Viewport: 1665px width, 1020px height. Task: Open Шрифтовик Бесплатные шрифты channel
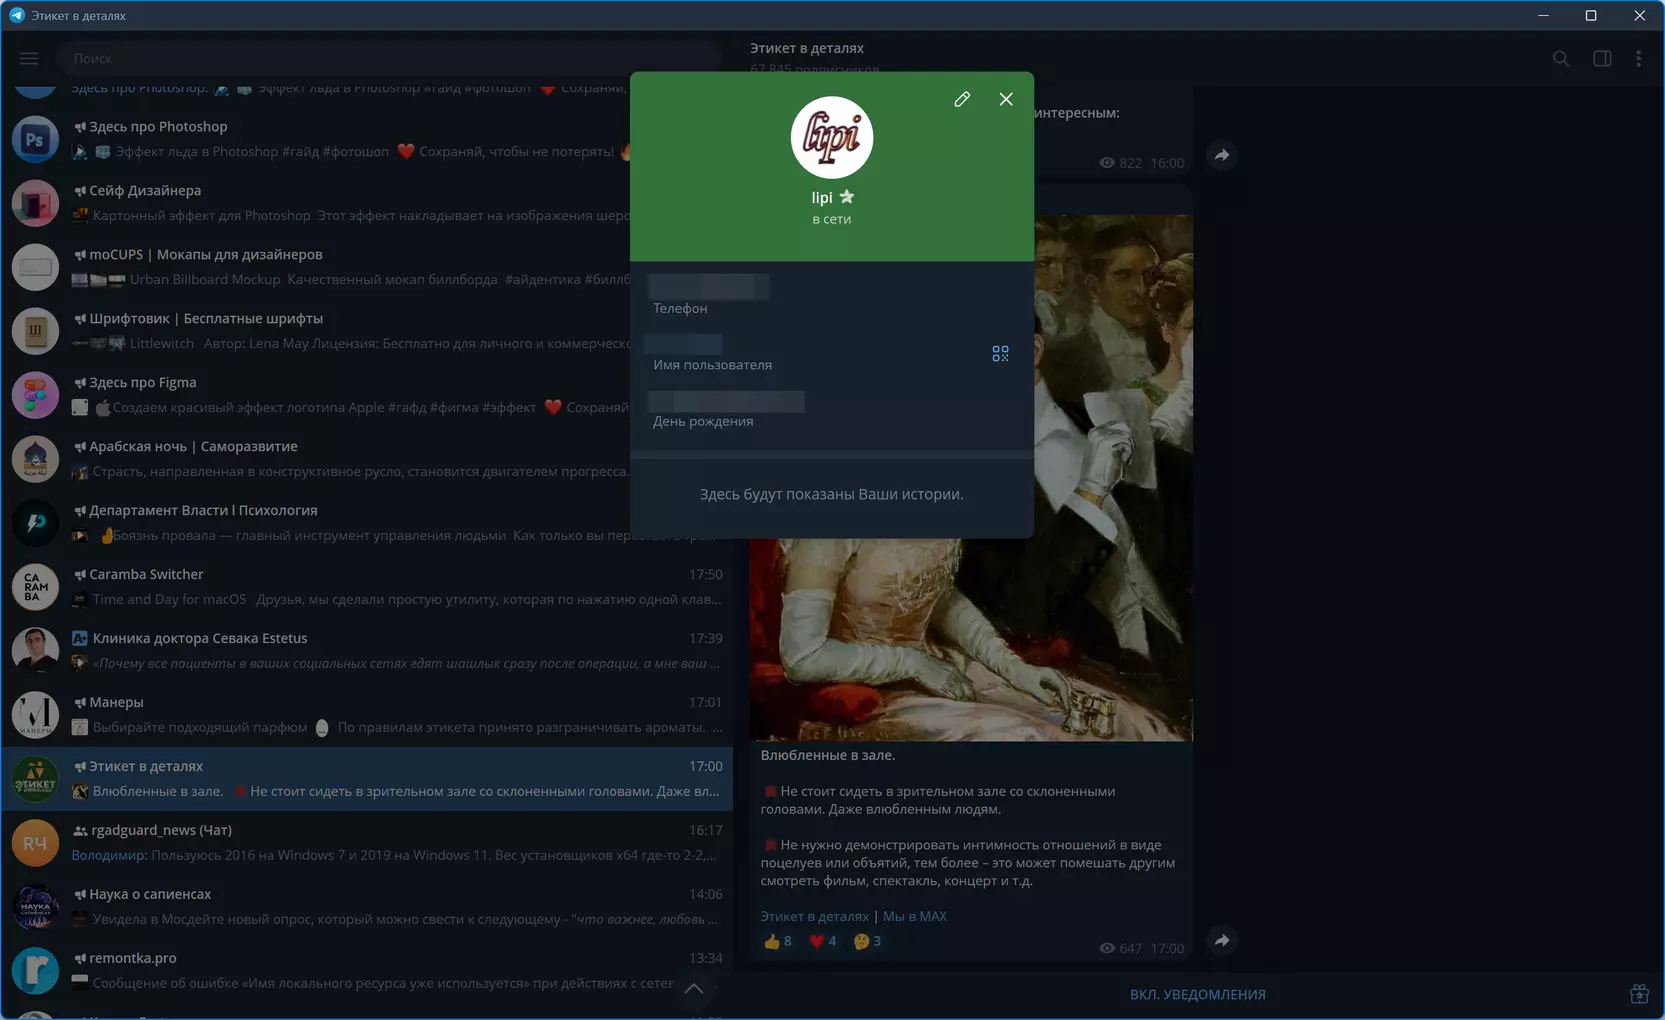point(367,331)
